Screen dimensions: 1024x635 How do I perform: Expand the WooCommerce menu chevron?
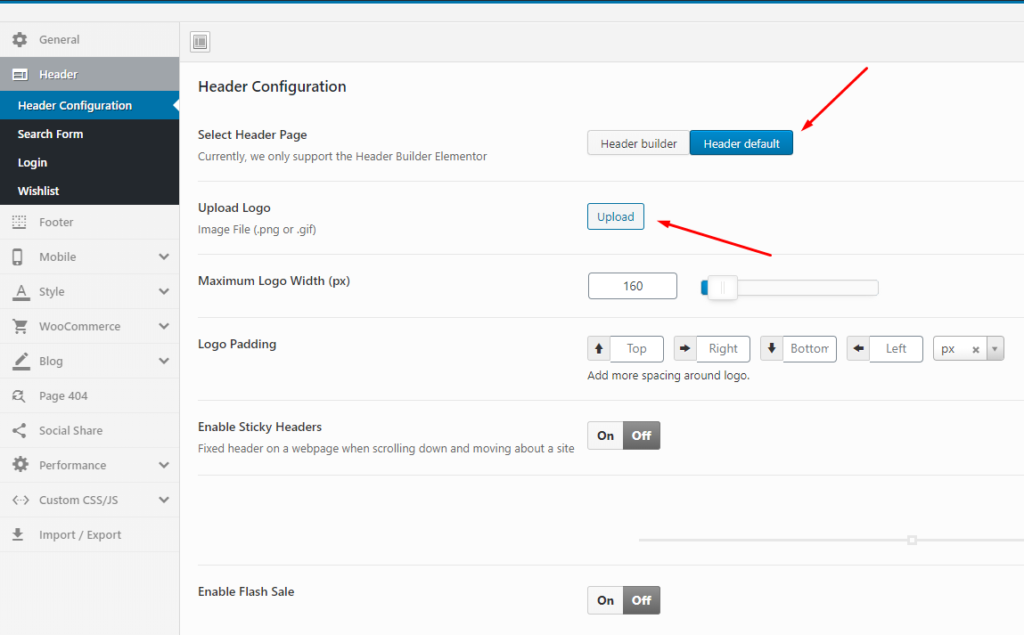point(164,326)
